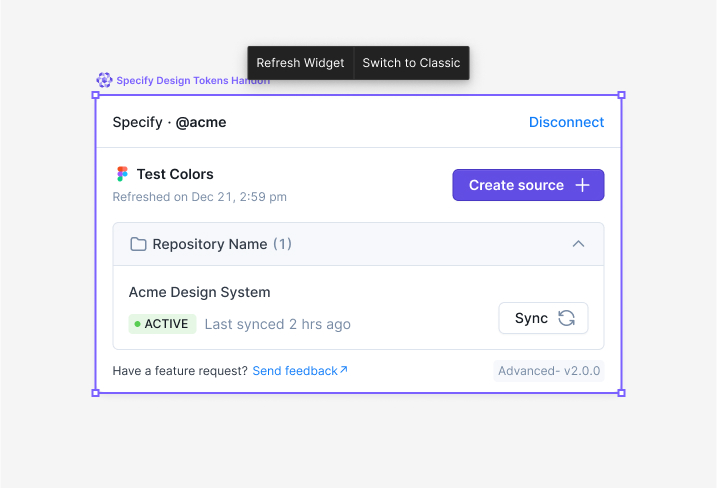The width and height of the screenshot is (717, 488).
Task: Click the Disconnect link
Action: (566, 122)
